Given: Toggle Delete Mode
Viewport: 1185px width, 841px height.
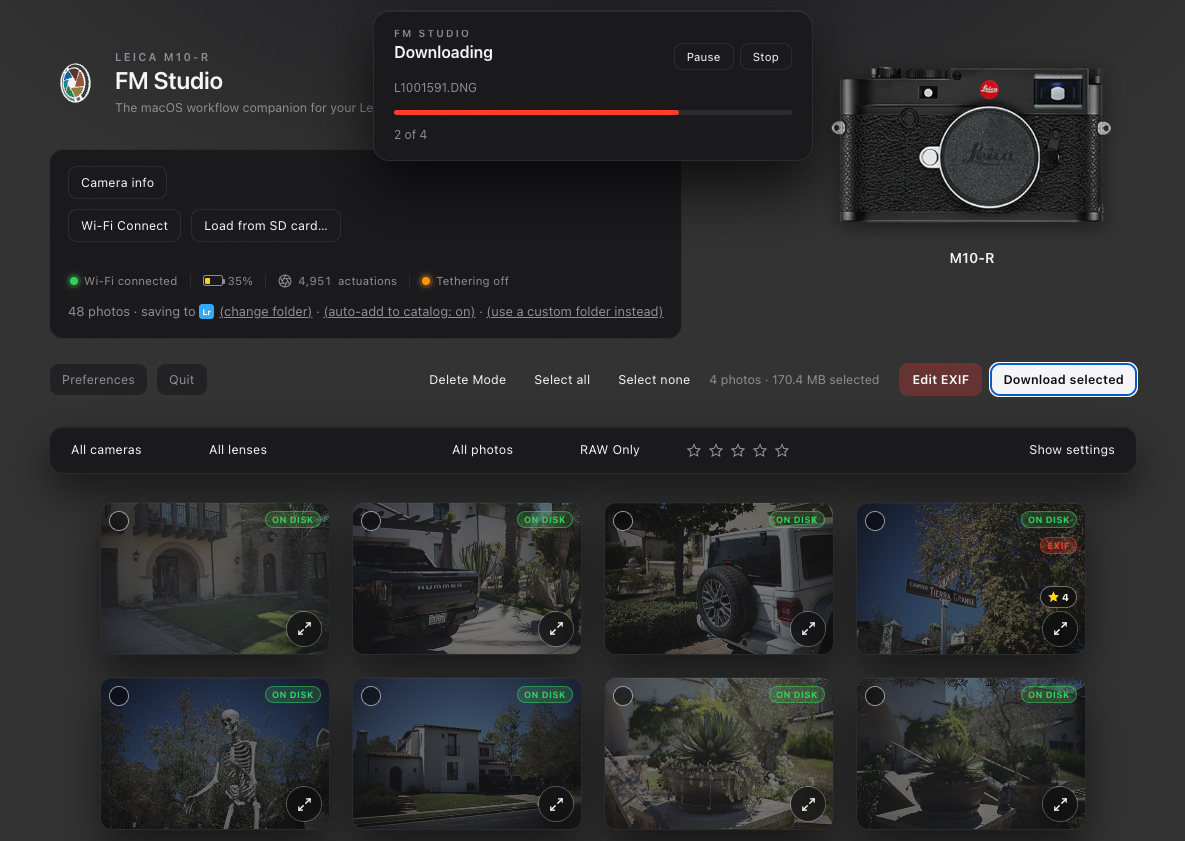Looking at the screenshot, I should coord(468,379).
